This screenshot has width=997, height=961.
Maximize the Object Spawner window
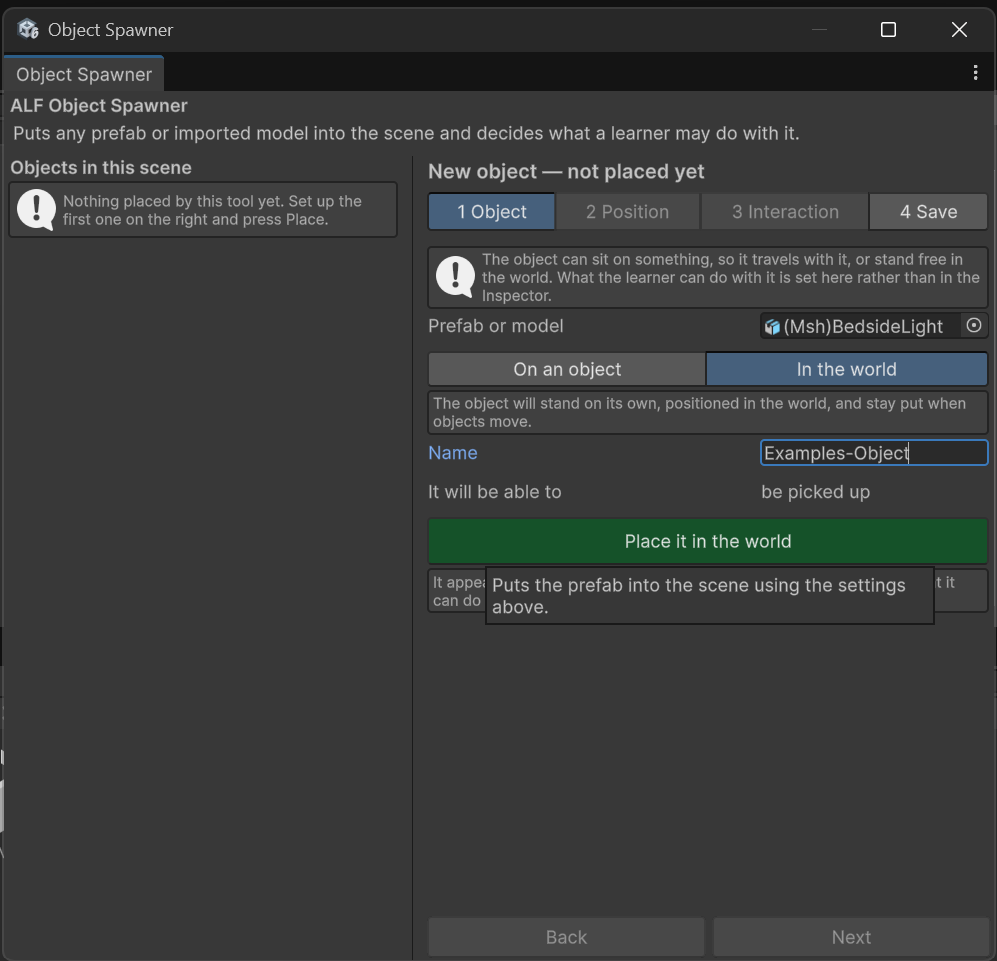[888, 30]
